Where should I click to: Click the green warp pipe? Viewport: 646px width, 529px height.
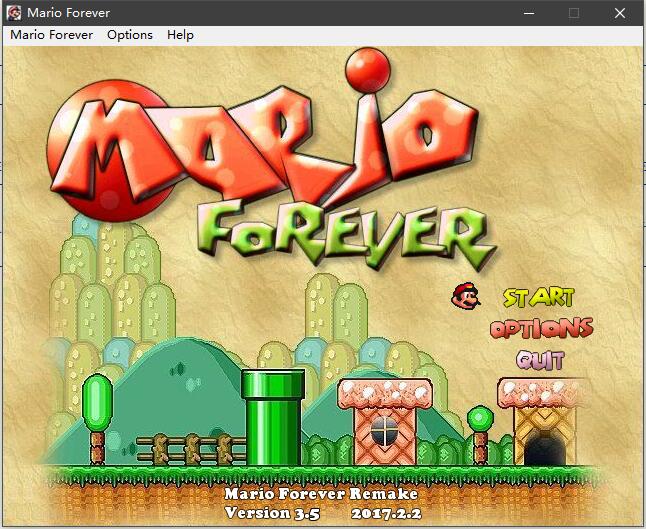[273, 417]
